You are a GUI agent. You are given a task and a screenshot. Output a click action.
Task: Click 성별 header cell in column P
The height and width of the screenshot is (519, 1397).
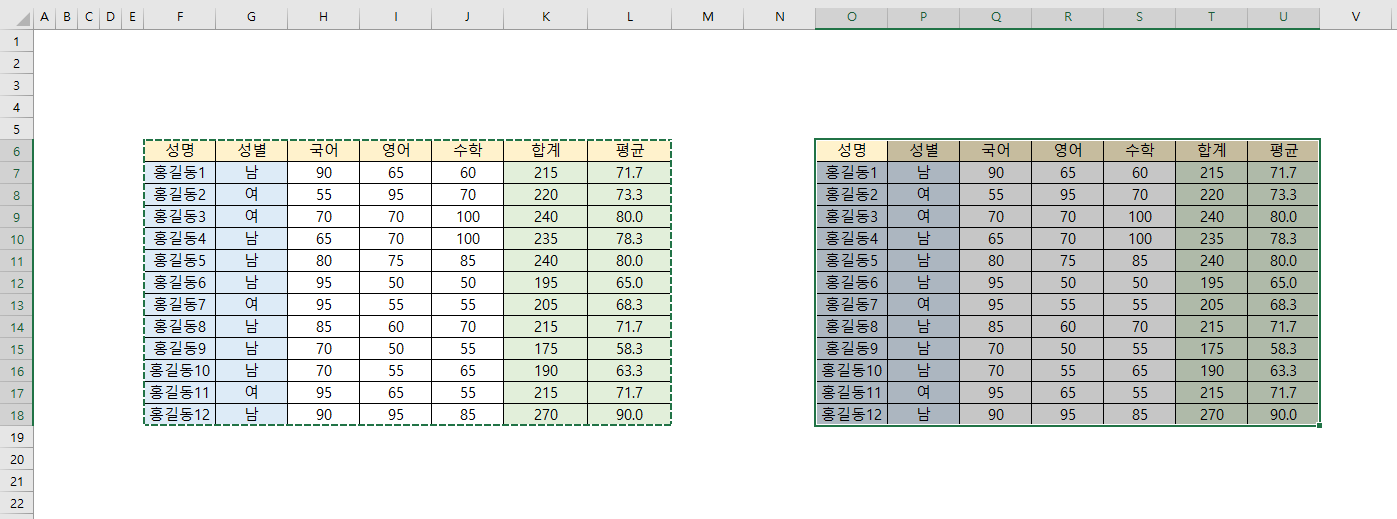pyautogui.click(x=923, y=150)
